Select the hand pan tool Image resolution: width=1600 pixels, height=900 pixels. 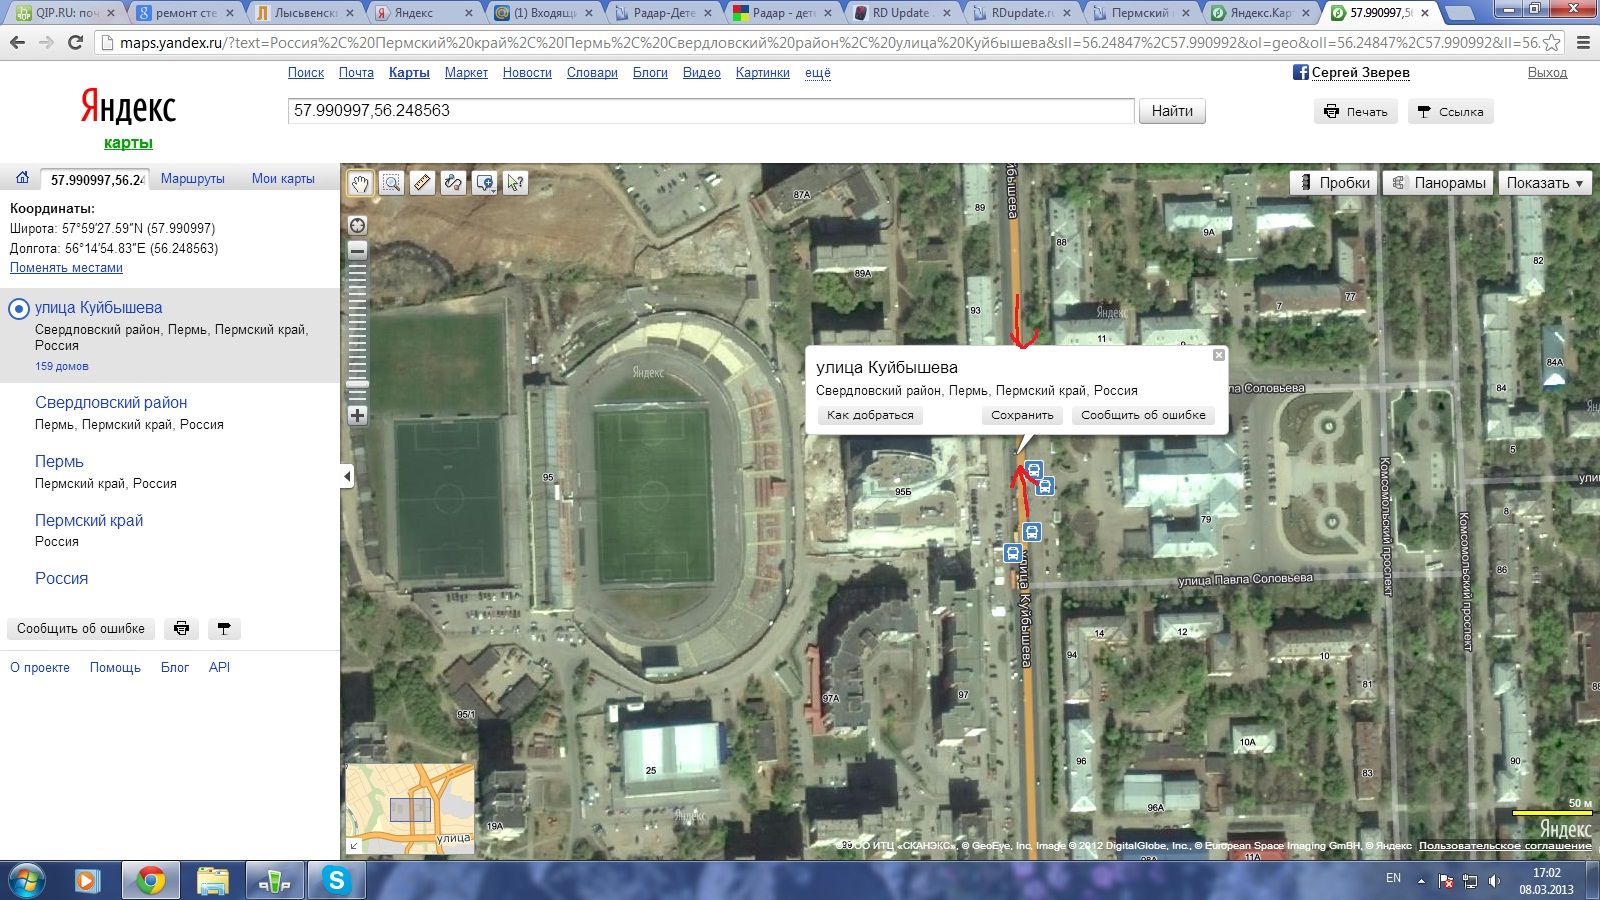point(360,183)
